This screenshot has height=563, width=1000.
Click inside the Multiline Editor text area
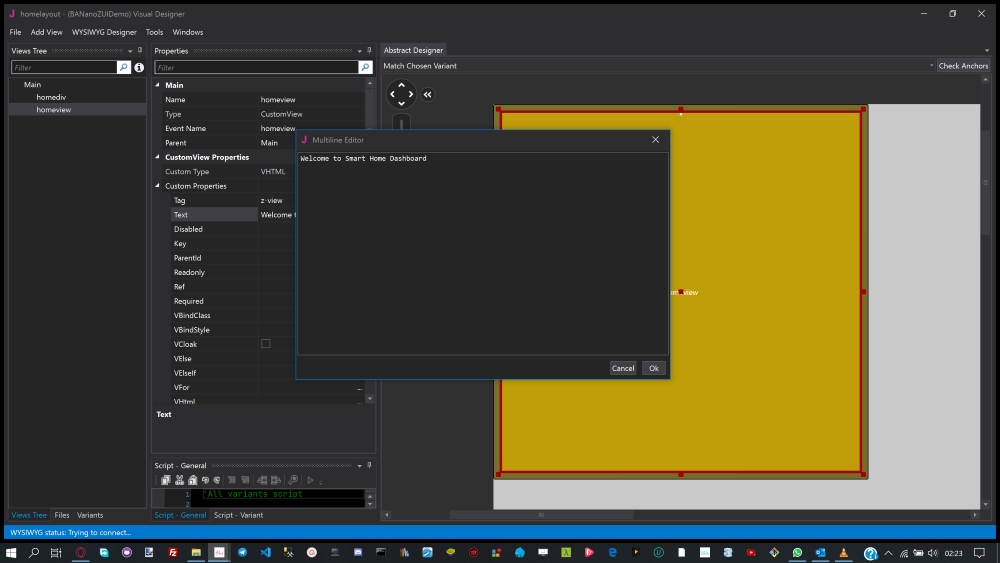click(483, 254)
